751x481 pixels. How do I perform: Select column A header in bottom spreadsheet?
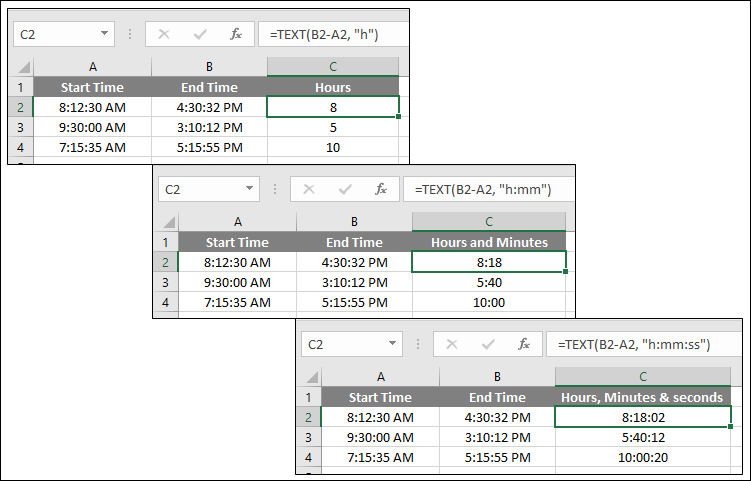pyautogui.click(x=381, y=377)
